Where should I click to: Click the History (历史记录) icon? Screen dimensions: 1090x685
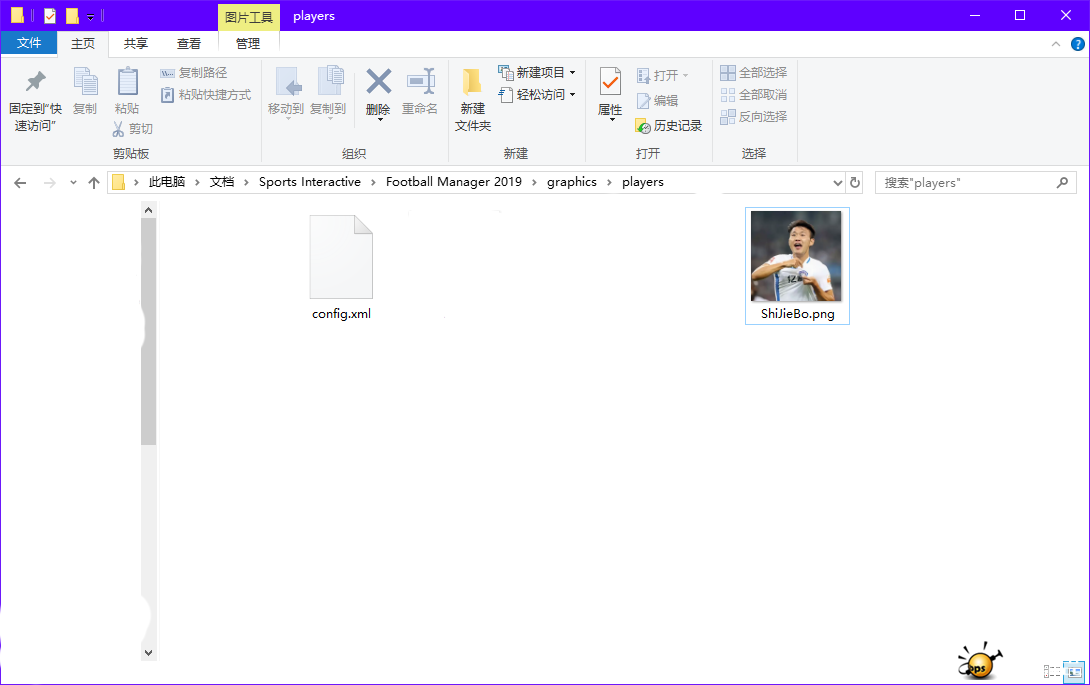(x=644, y=126)
